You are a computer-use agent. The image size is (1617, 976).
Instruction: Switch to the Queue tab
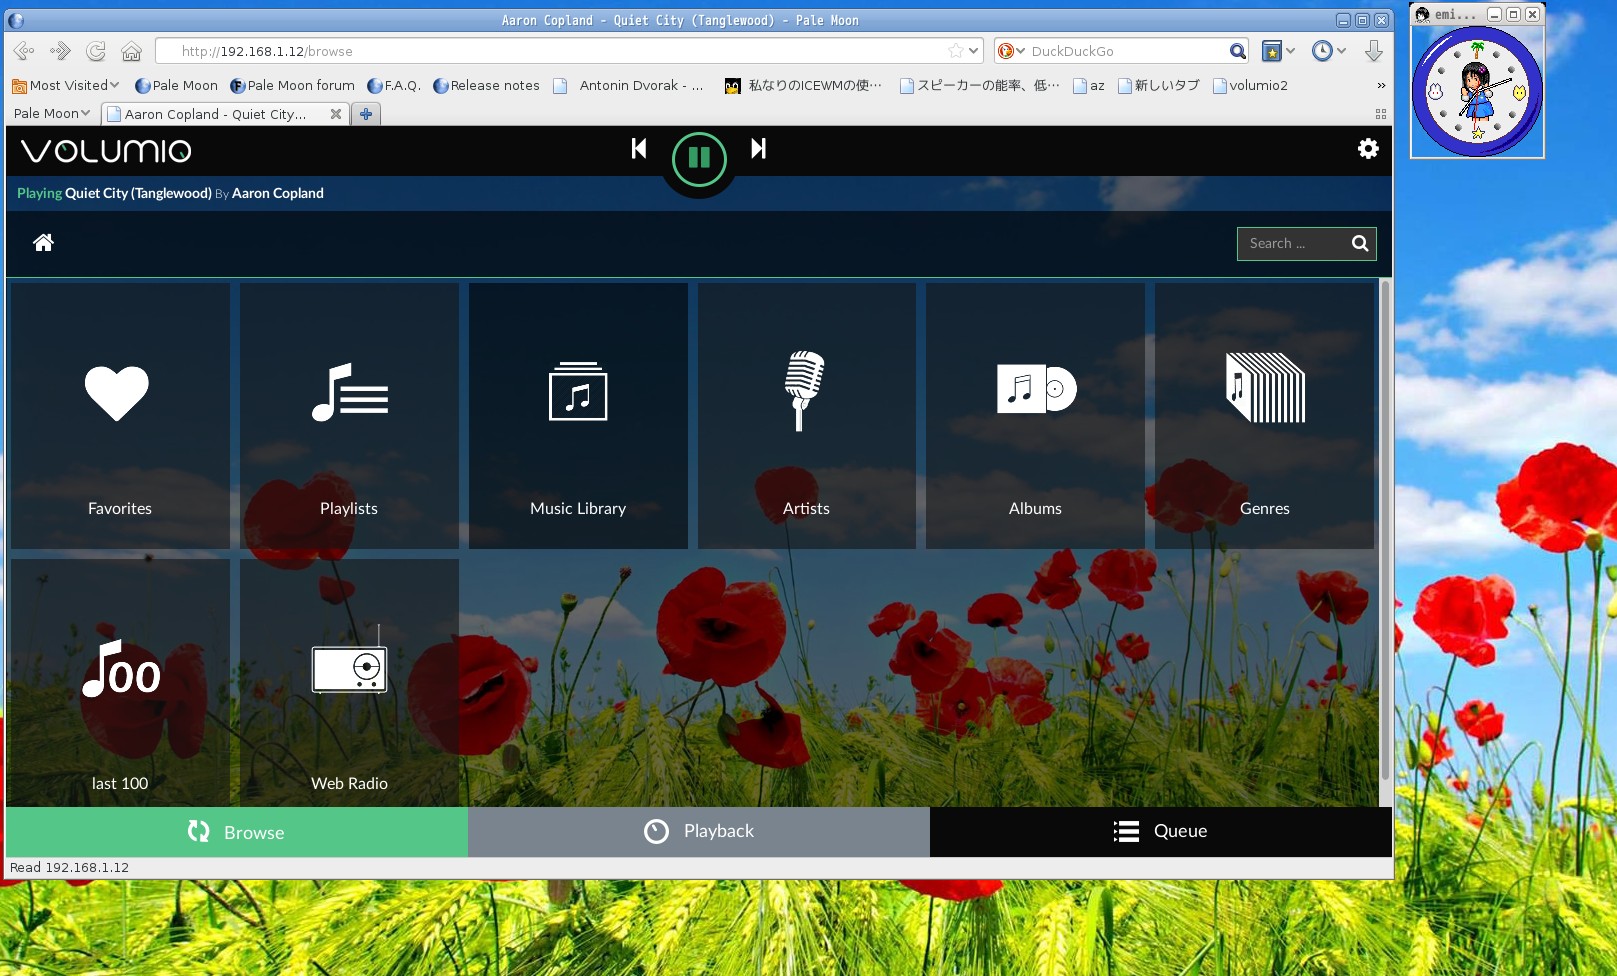tap(1160, 832)
